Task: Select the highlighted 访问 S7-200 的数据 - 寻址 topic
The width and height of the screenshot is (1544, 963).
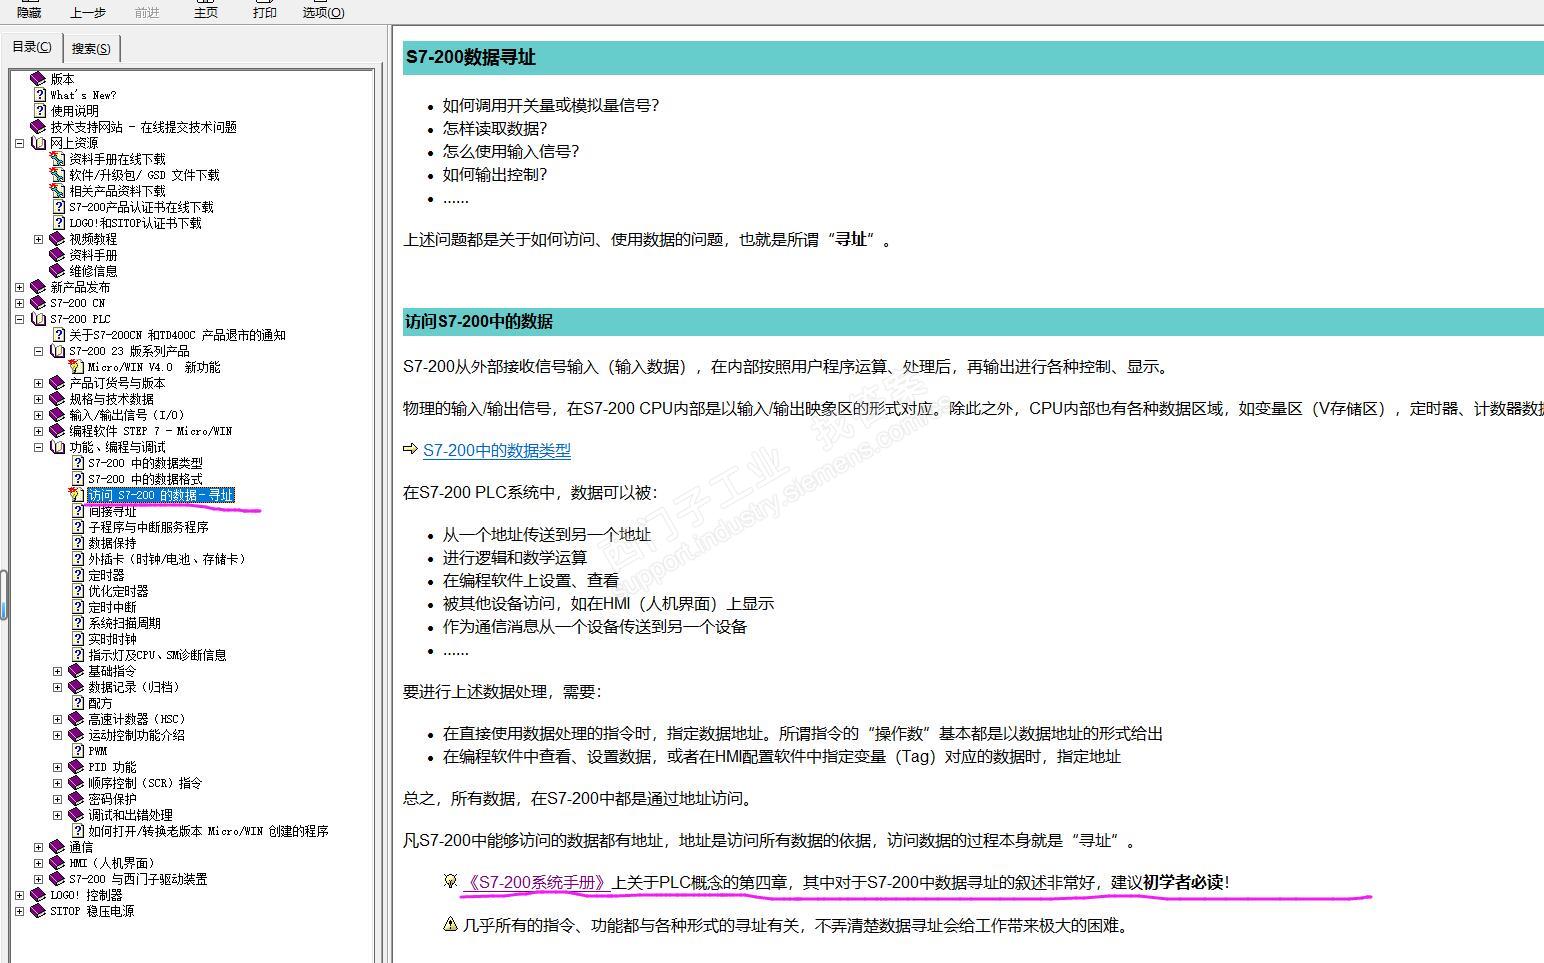Action: pos(161,495)
